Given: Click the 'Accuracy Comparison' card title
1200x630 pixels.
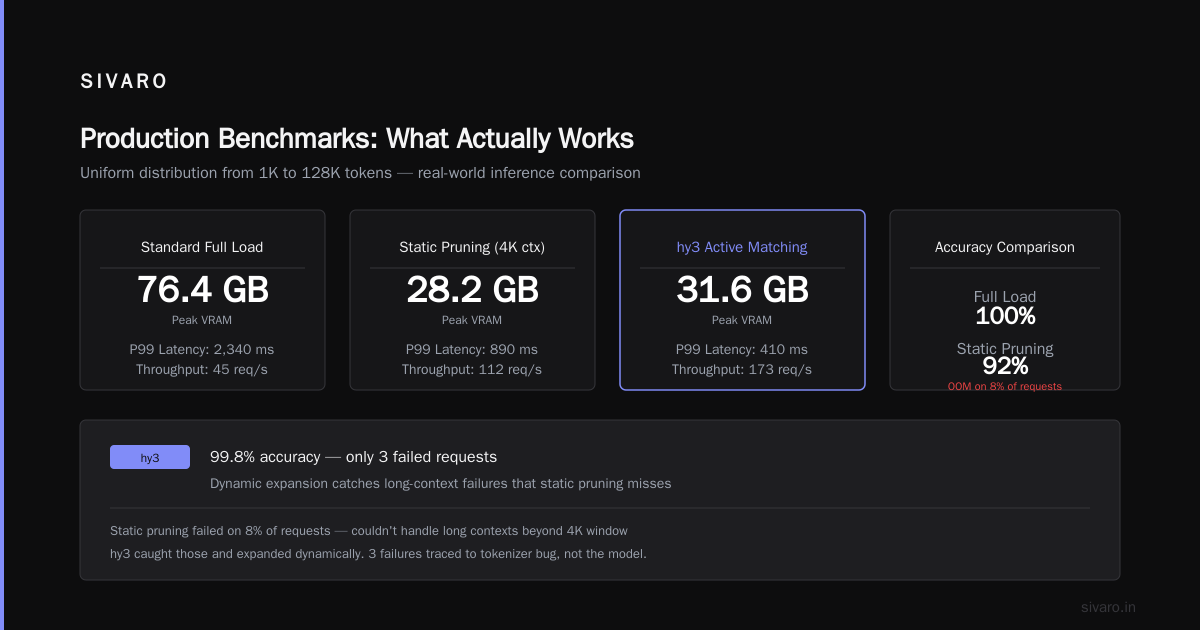Looking at the screenshot, I should click(x=1005, y=247).
